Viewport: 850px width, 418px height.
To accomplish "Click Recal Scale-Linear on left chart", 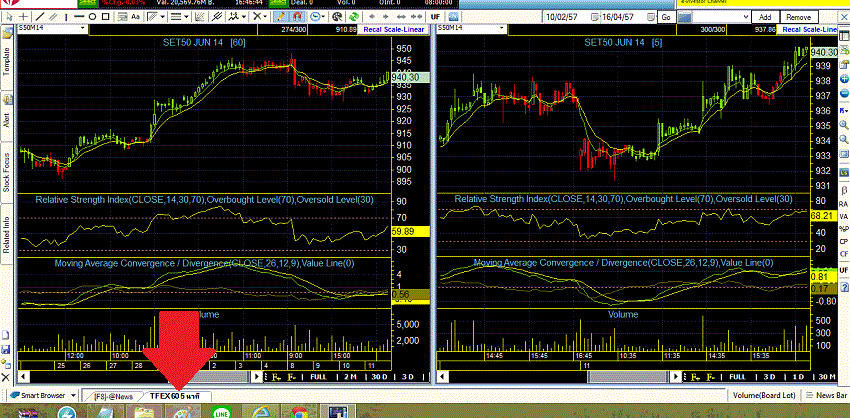I will (x=395, y=29).
